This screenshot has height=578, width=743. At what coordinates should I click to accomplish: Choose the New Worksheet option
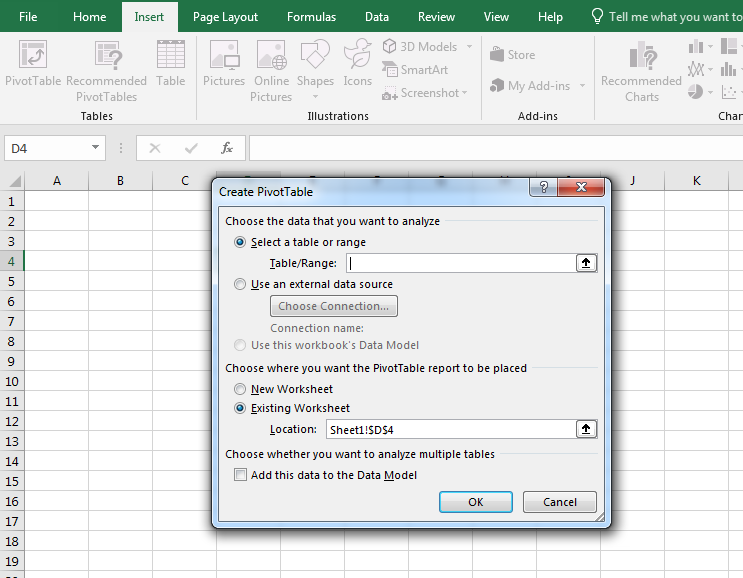pyautogui.click(x=240, y=389)
